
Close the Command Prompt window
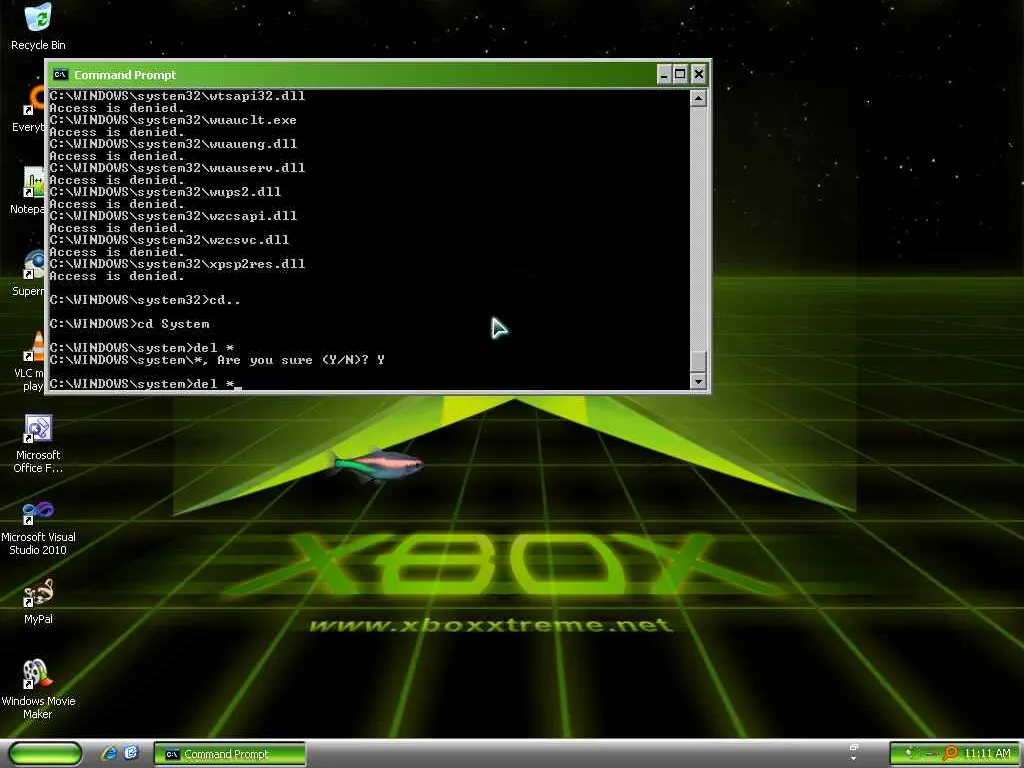point(698,74)
